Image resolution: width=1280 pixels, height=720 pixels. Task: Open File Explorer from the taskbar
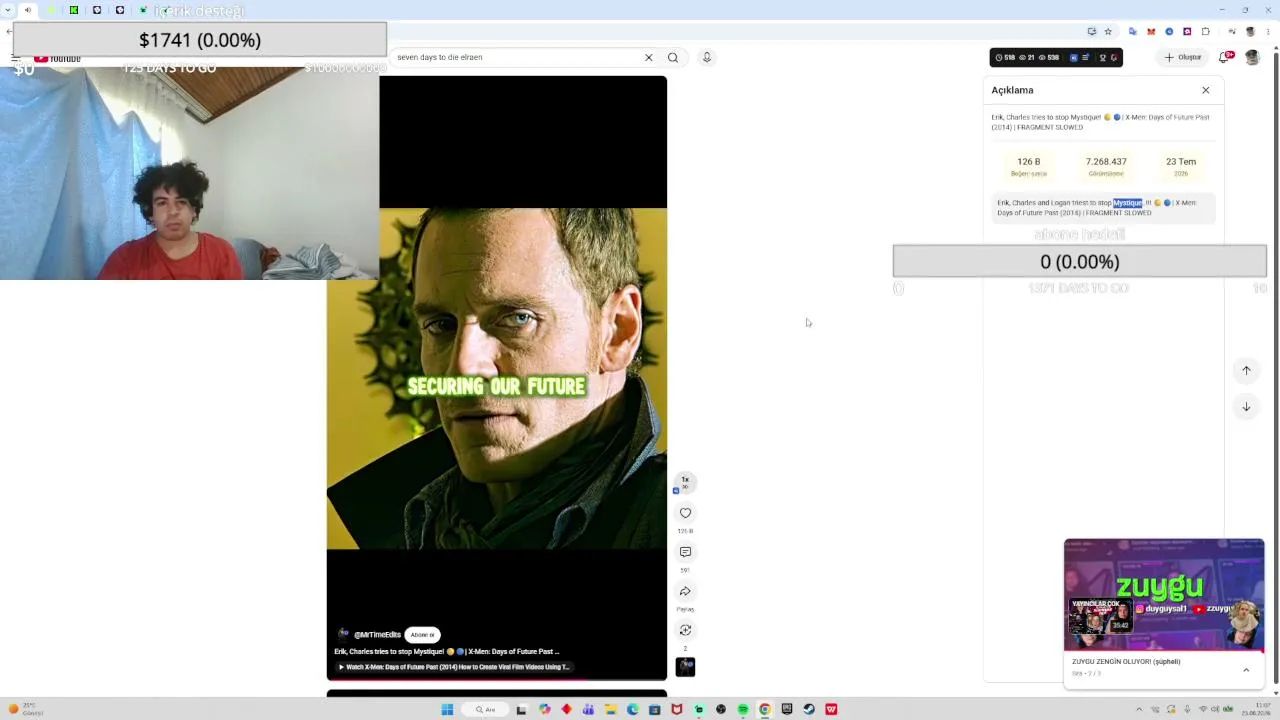pos(610,709)
